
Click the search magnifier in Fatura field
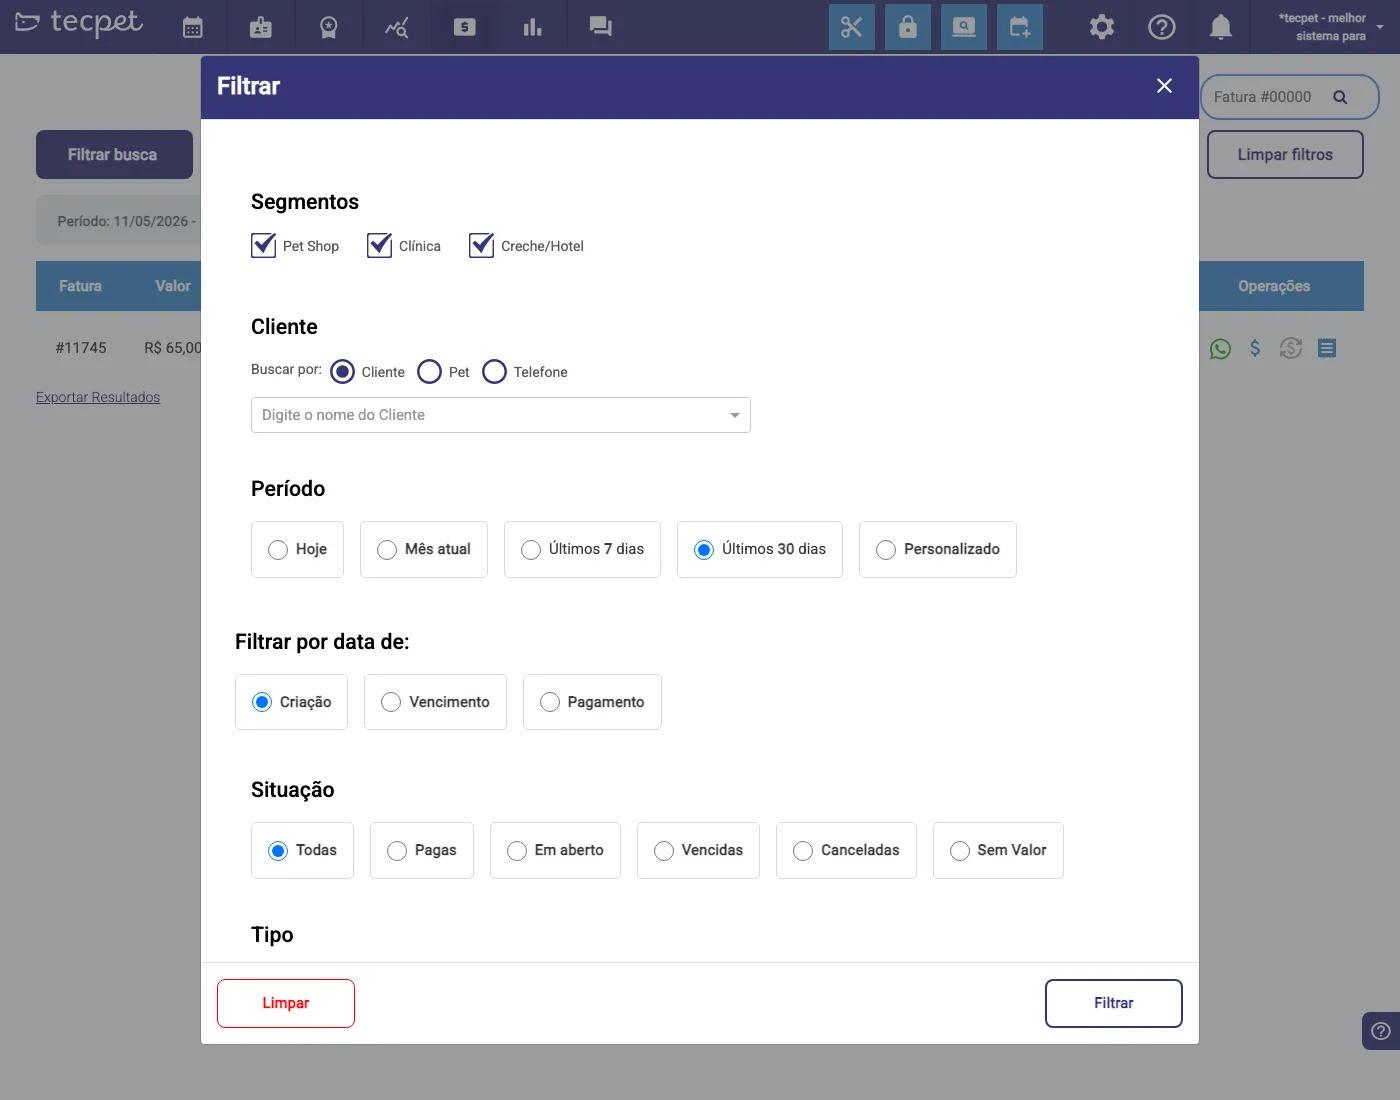pyautogui.click(x=1340, y=97)
